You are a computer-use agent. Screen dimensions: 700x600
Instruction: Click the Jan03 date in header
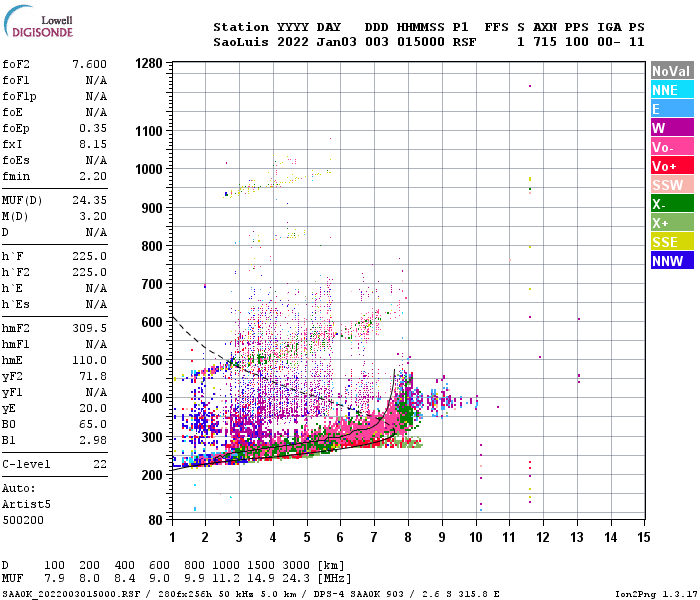[x=337, y=42]
